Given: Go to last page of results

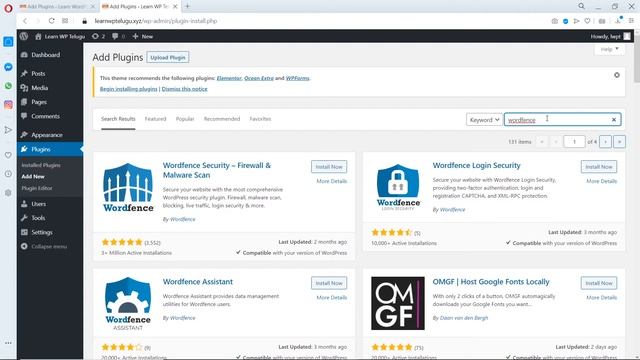Looking at the screenshot, I should 619,142.
